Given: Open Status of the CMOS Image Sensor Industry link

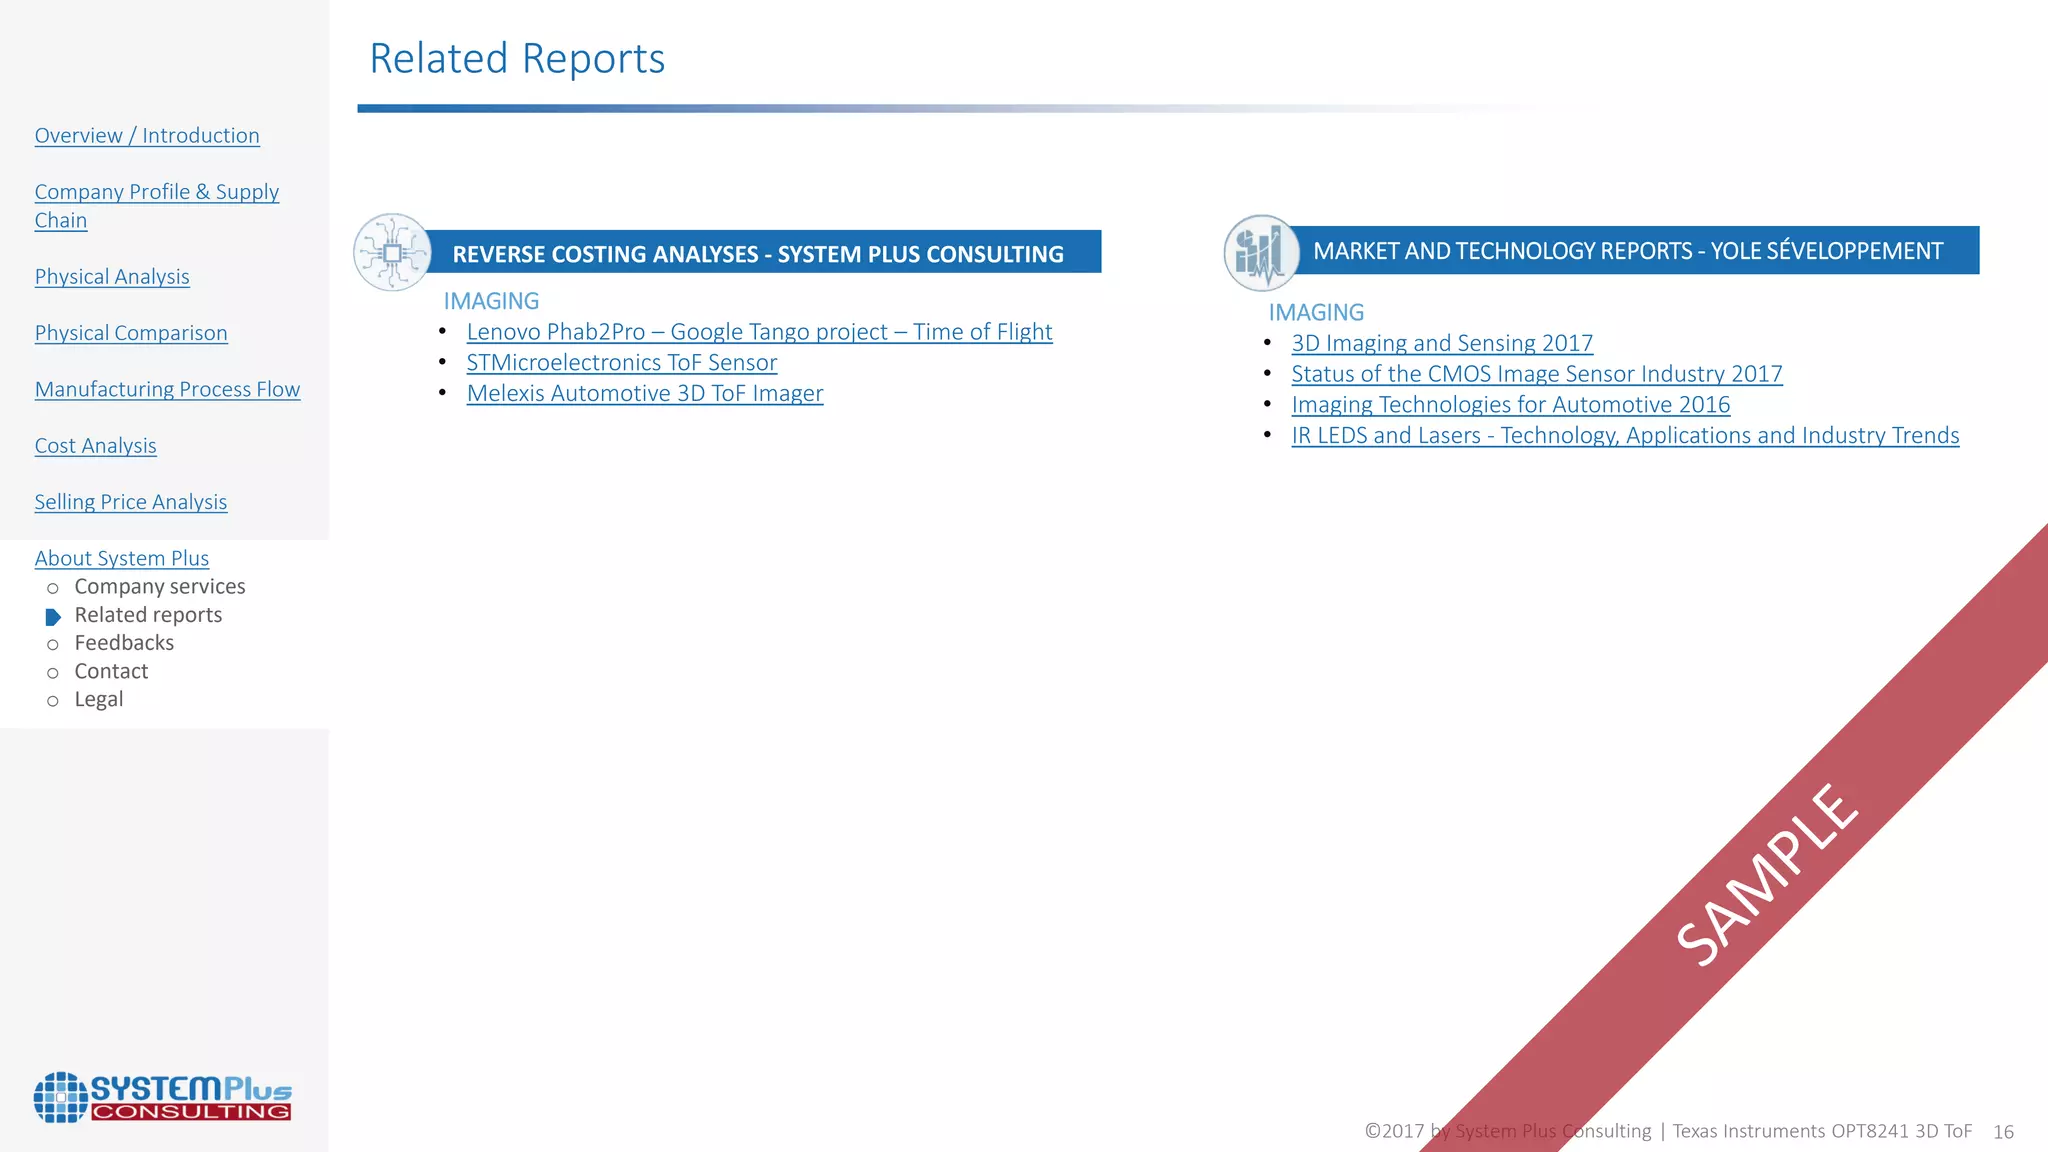Looking at the screenshot, I should click(x=1536, y=374).
